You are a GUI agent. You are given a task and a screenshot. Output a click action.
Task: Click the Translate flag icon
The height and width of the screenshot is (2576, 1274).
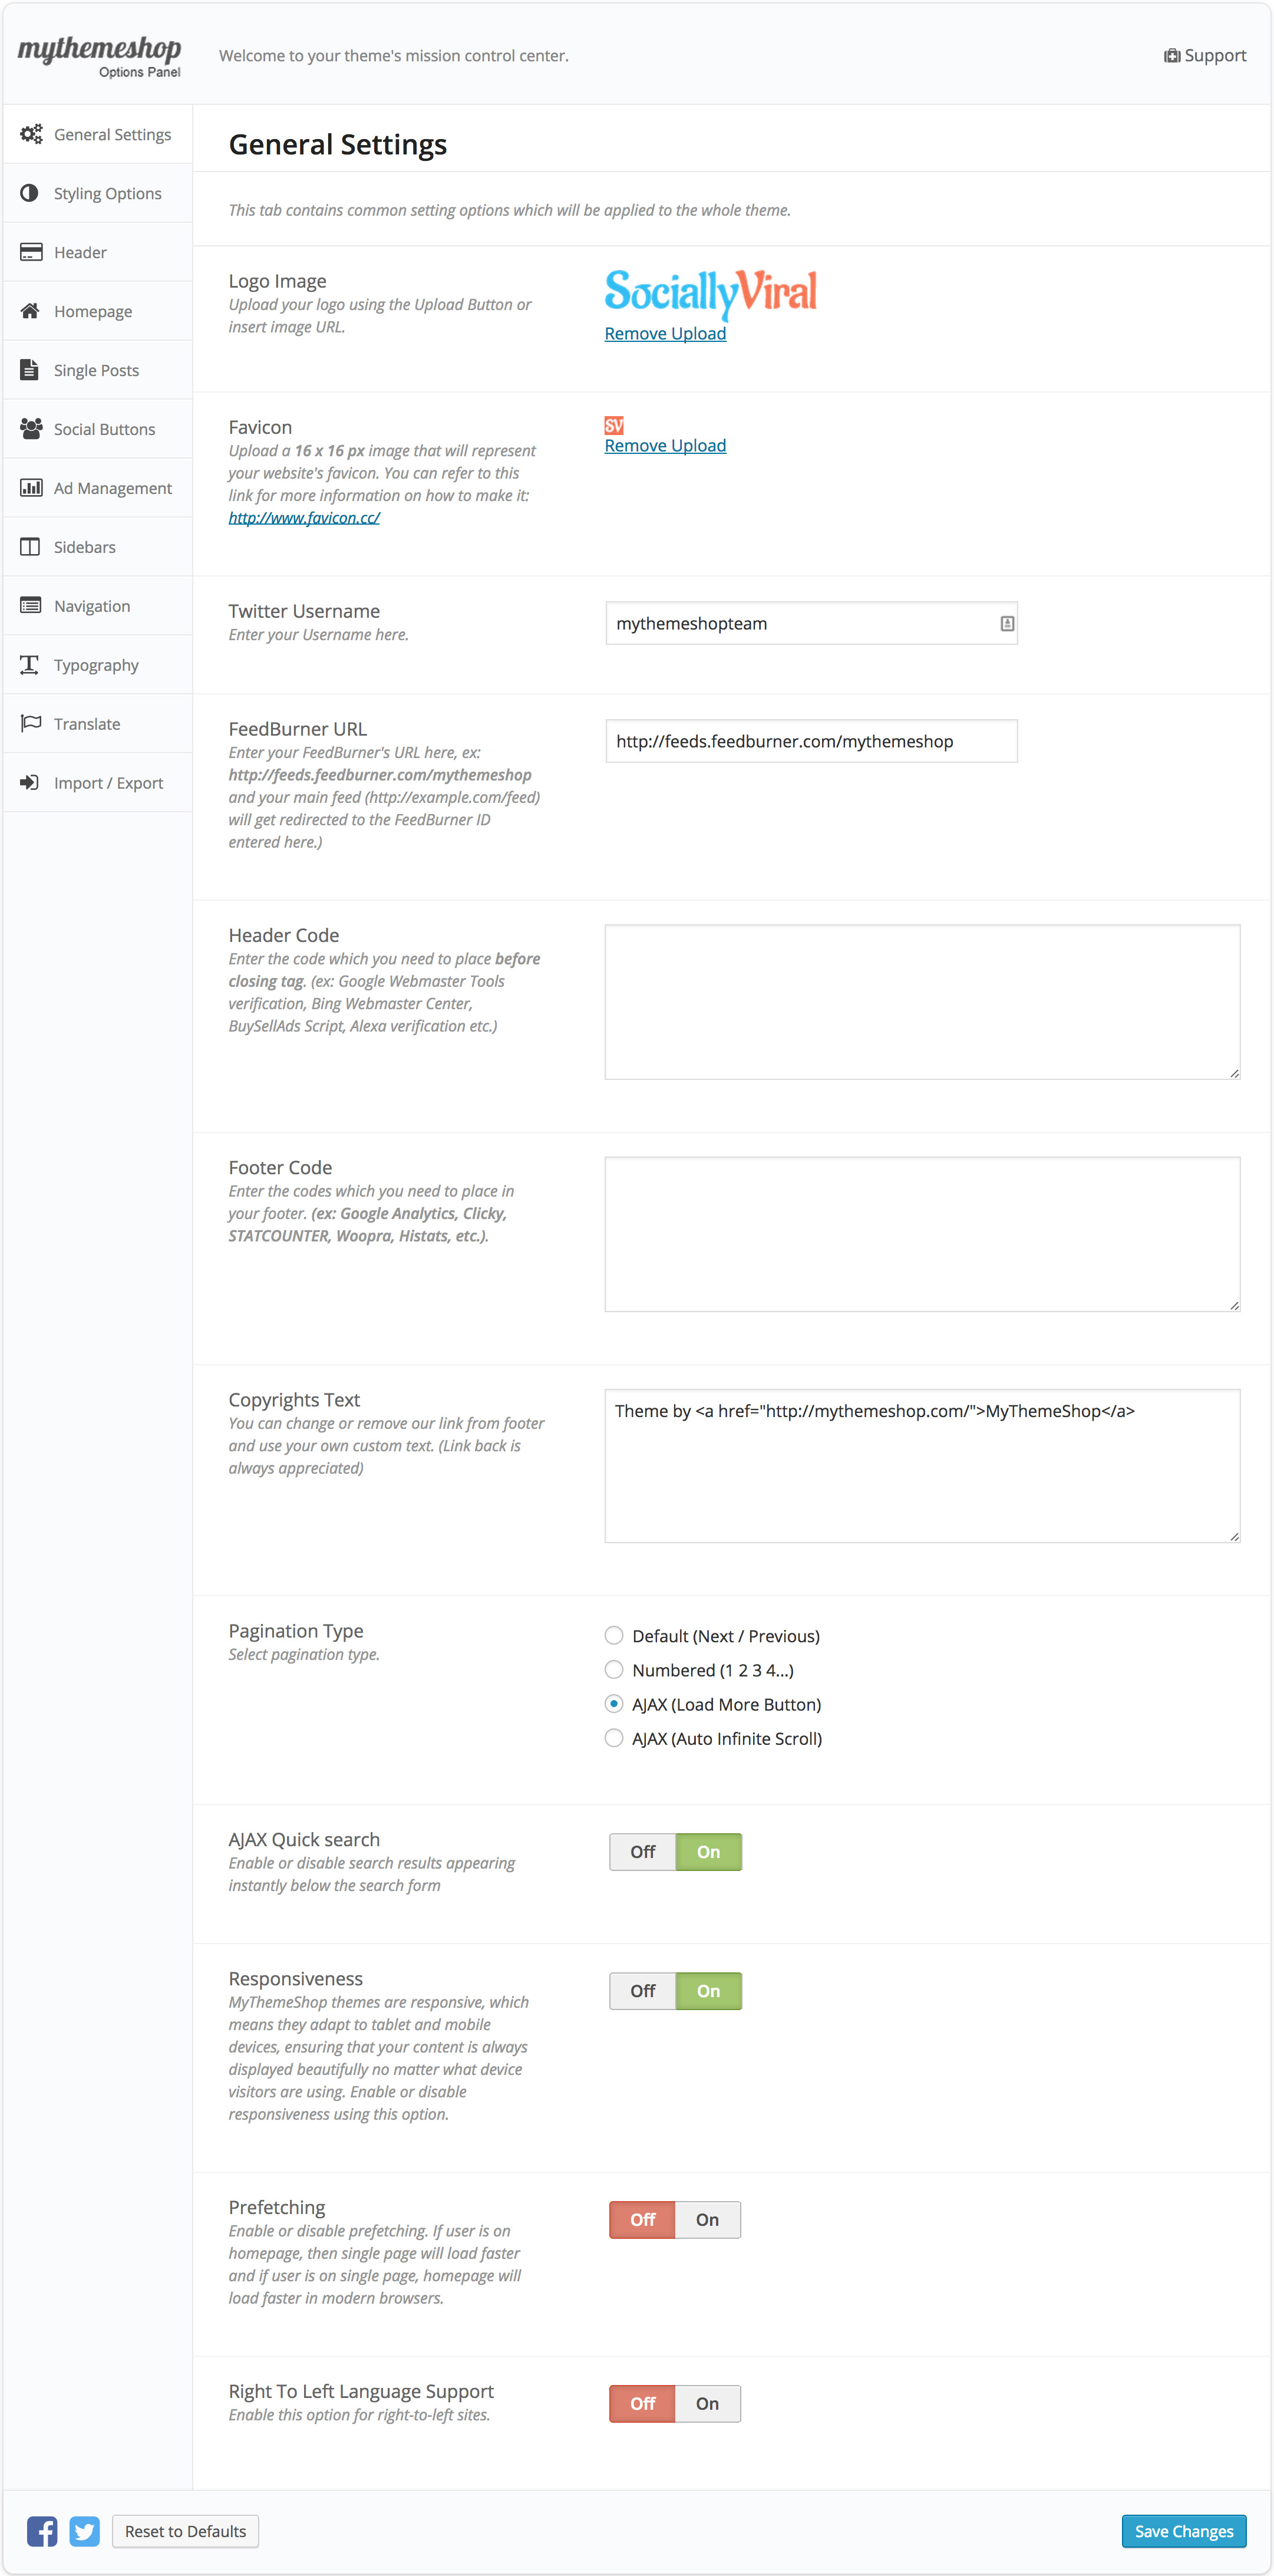31,724
